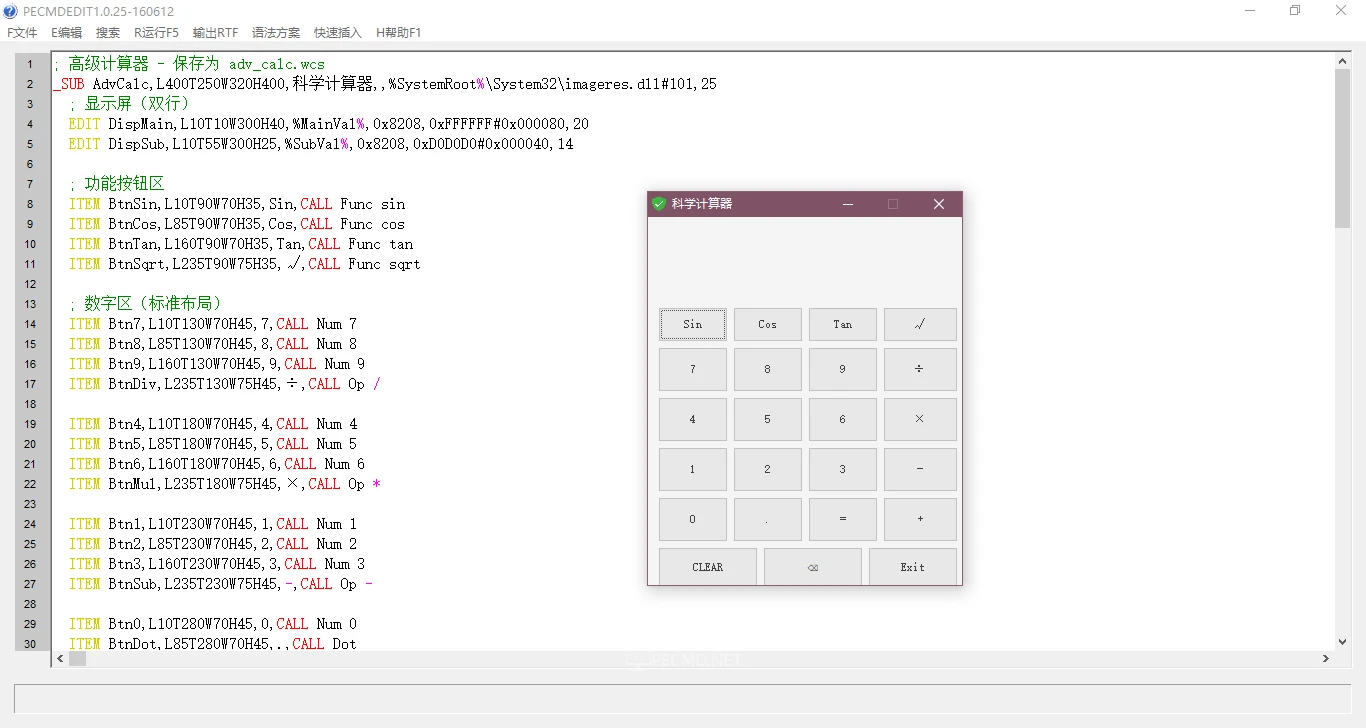The height and width of the screenshot is (728, 1366).
Task: Open the 文件 menu
Action: [x=21, y=32]
